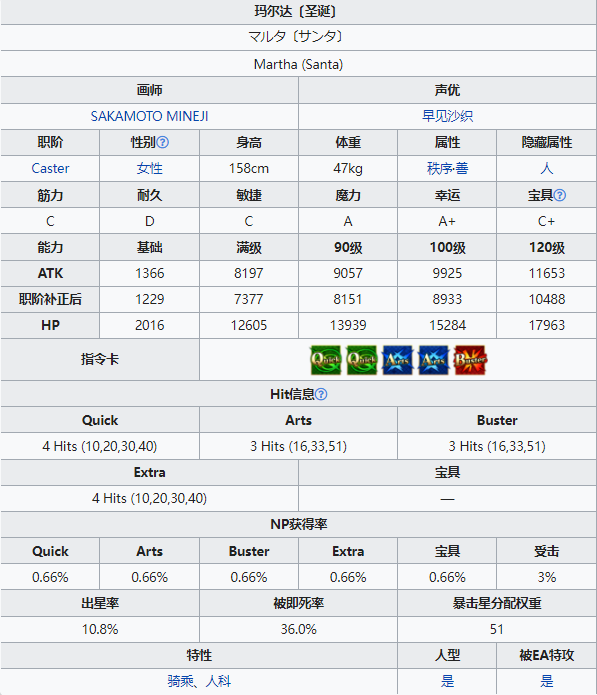Select level 100 ATK 9925
The width and height of the screenshot is (597, 695).
(447, 273)
